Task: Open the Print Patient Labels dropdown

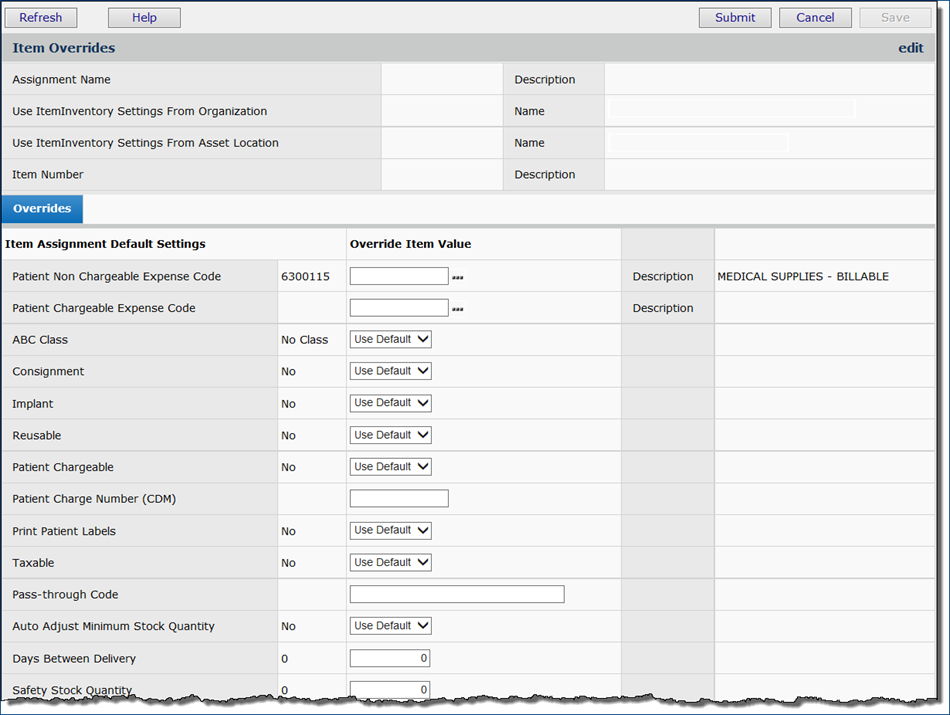Action: 390,531
